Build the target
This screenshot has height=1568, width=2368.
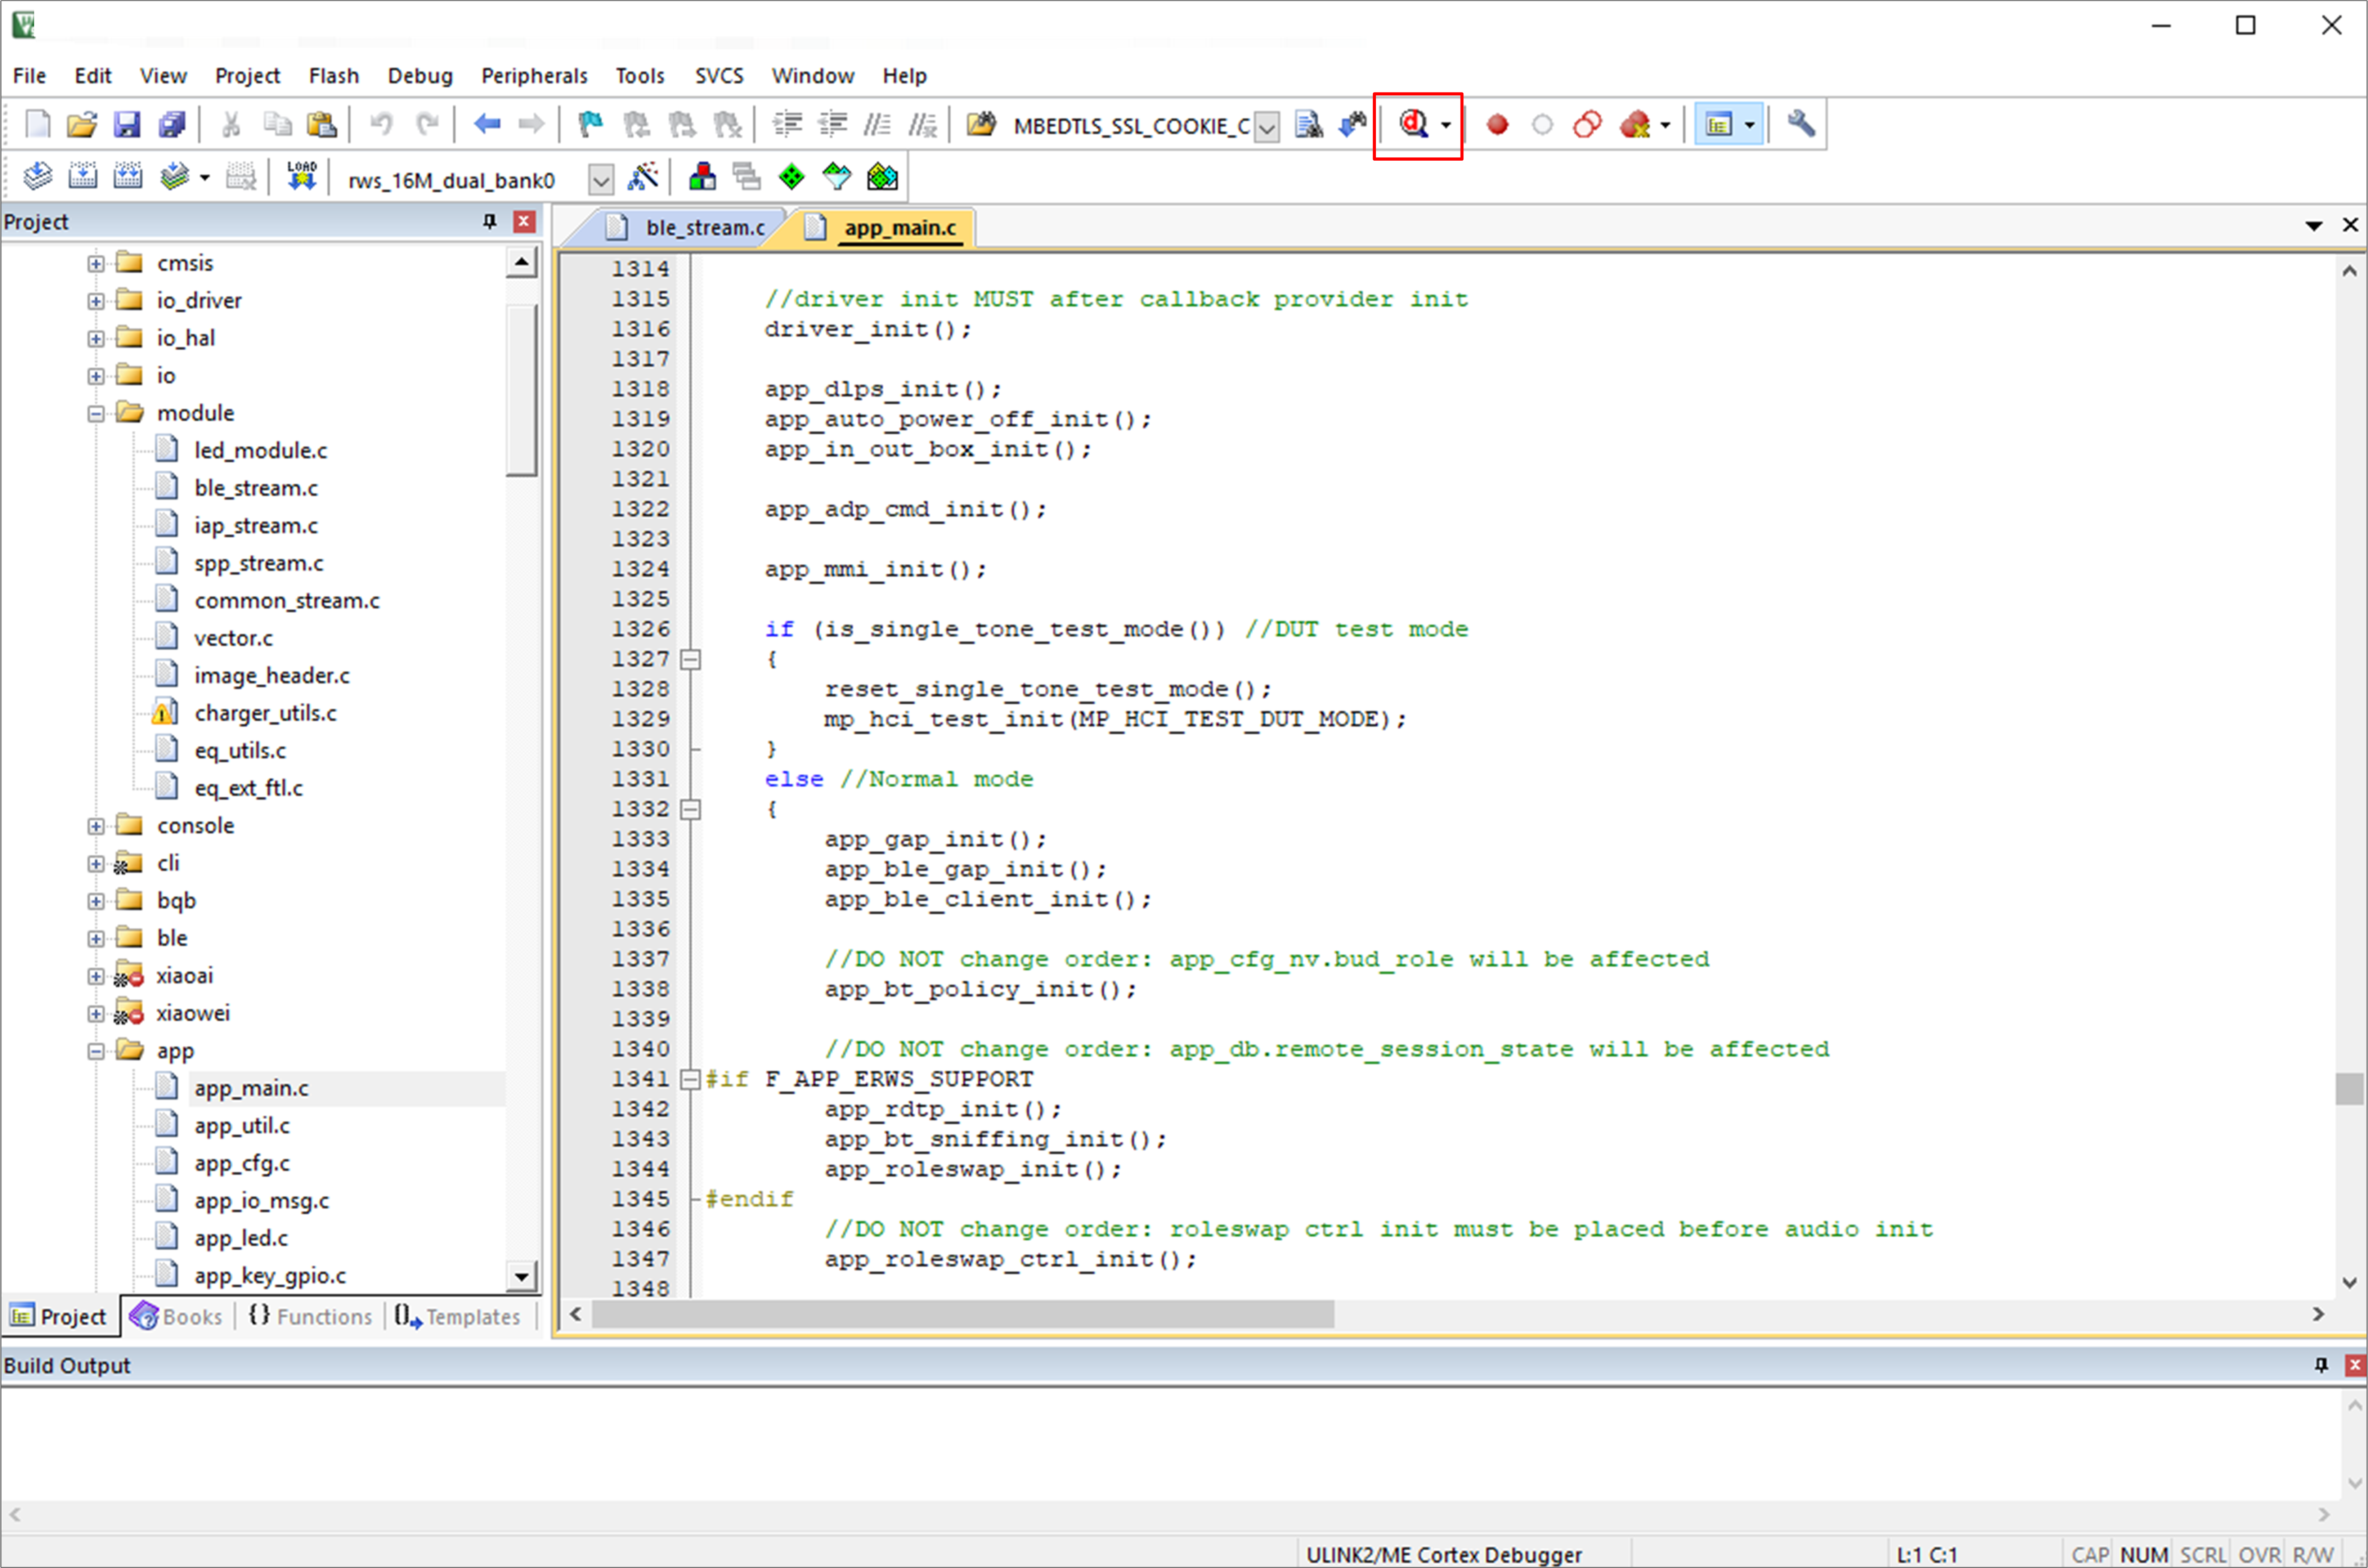click(x=82, y=177)
